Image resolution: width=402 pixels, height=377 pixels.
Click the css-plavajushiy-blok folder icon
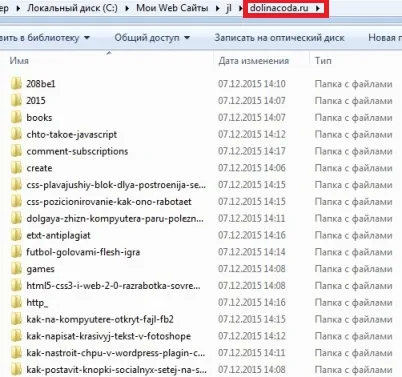pyautogui.click(x=16, y=185)
